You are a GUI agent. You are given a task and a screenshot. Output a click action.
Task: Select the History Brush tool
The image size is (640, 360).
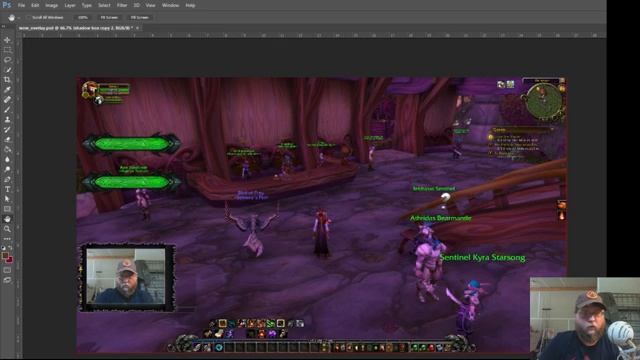pos(7,129)
